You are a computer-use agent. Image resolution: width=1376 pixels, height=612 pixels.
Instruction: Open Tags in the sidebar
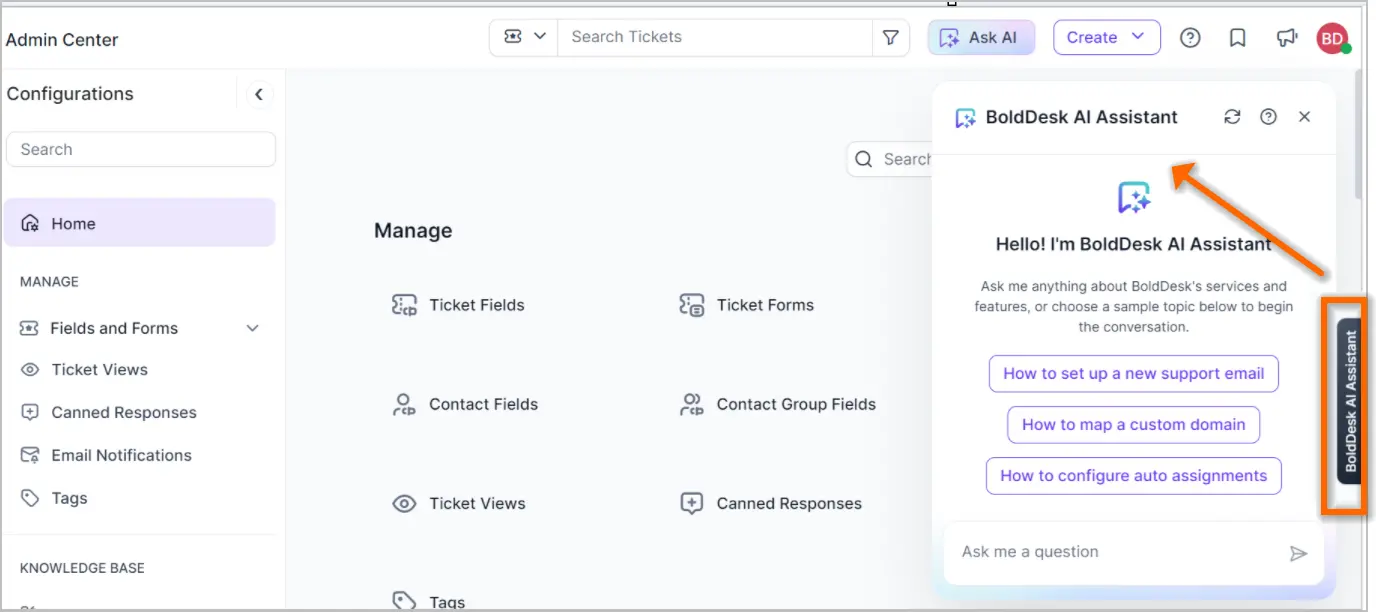(70, 498)
